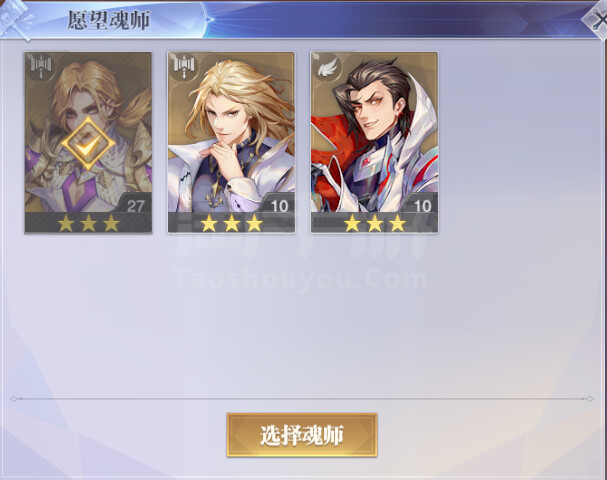Select the dark-haired soul master with red cape
Screen dimensions: 607x480
[x=374, y=143]
